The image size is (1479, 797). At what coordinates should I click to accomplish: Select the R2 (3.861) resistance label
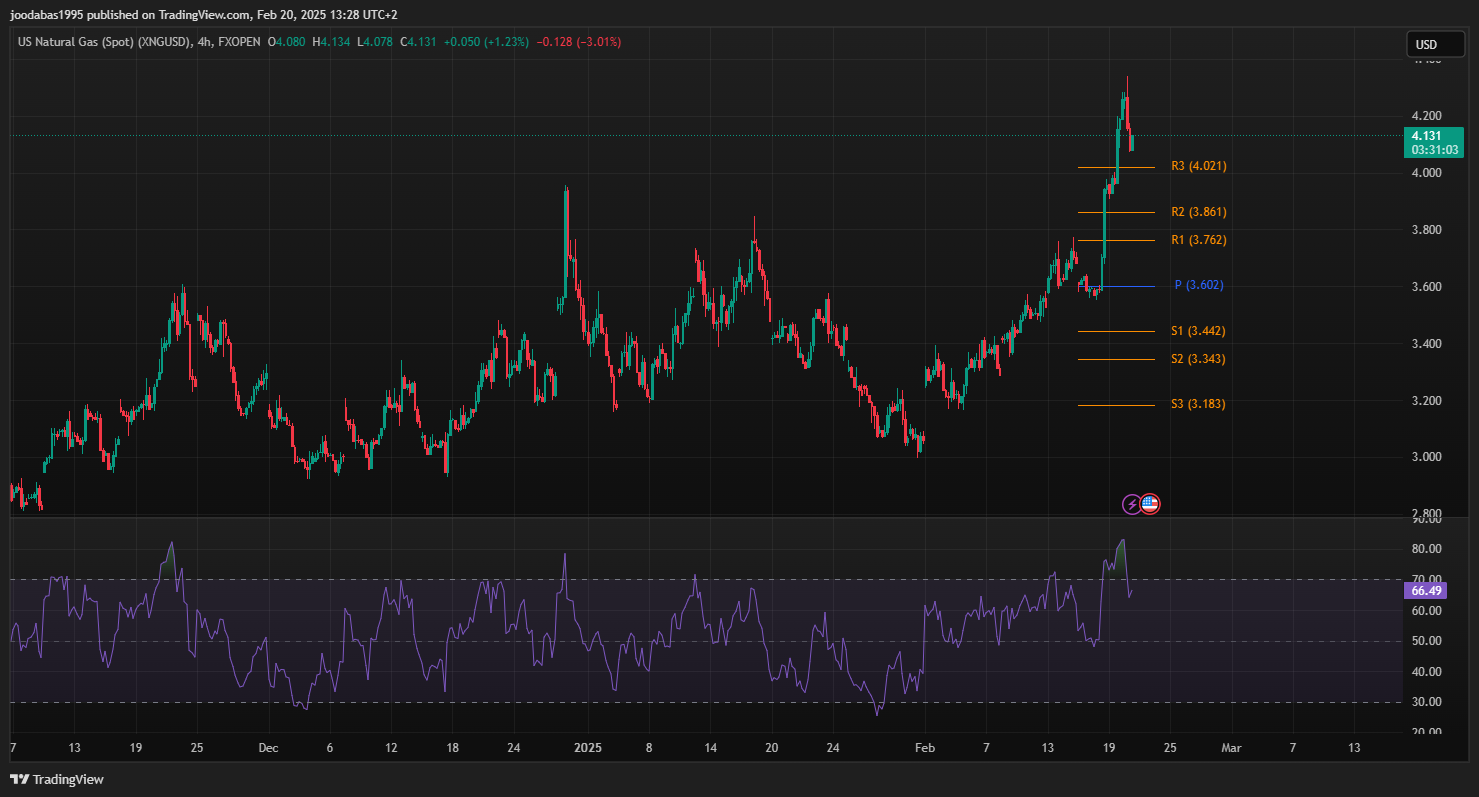click(1198, 212)
